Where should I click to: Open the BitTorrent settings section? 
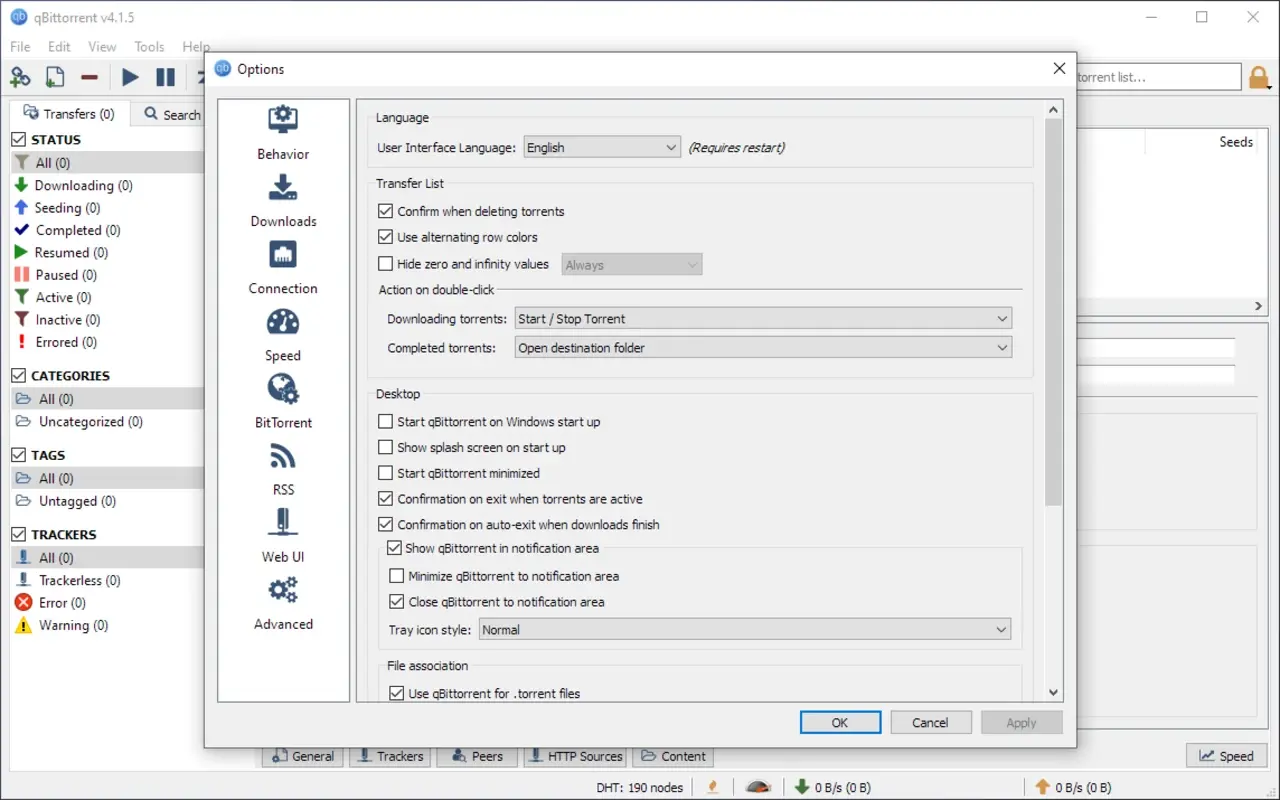pos(282,392)
